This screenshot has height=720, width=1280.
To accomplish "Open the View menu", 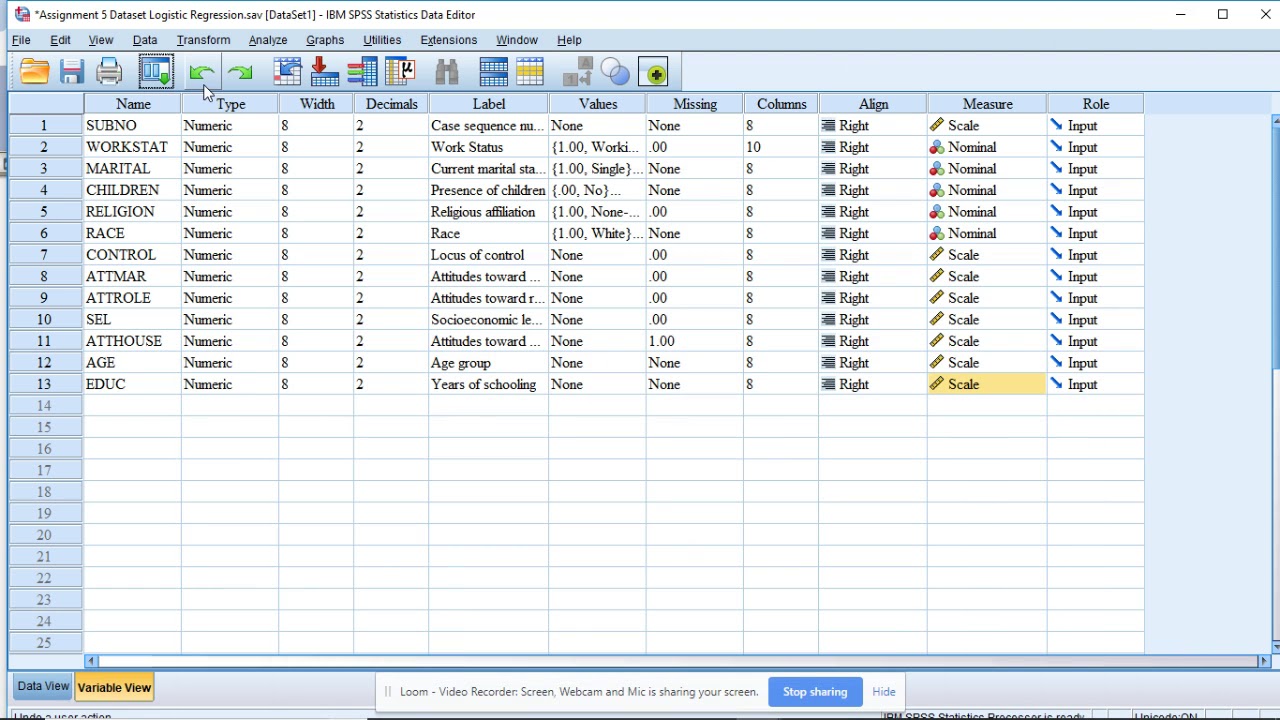I will point(100,40).
